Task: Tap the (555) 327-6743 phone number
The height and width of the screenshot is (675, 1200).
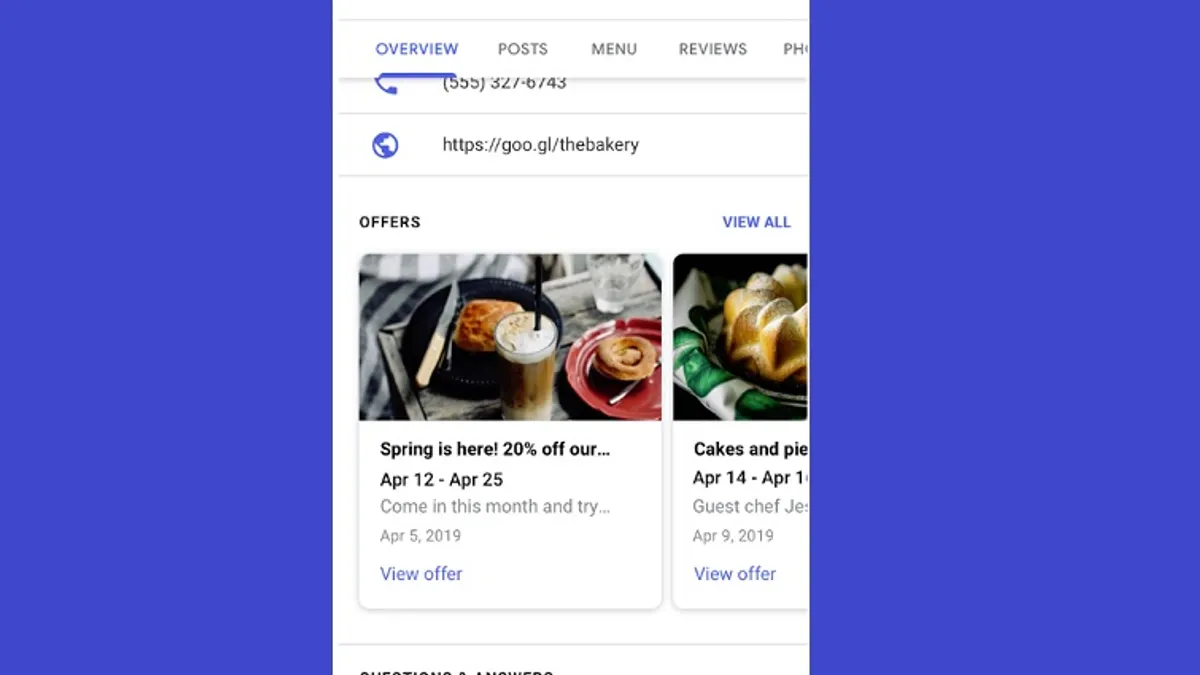Action: (x=505, y=84)
